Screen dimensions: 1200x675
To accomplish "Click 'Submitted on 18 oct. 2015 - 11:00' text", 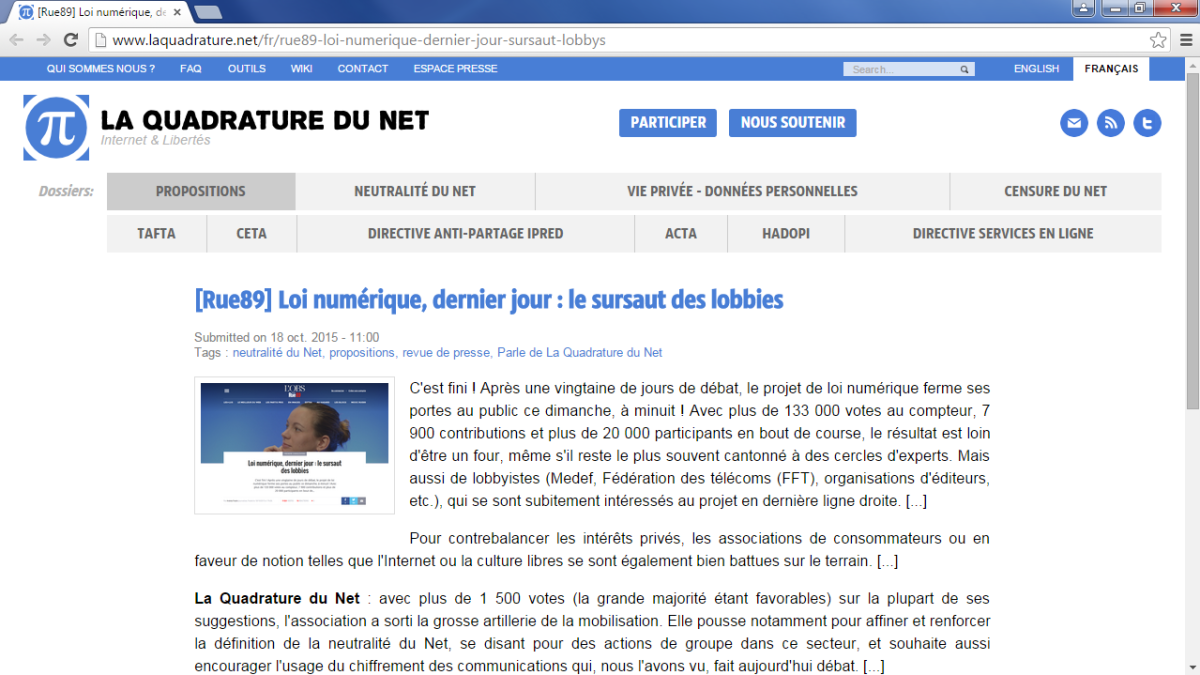I will [287, 338].
